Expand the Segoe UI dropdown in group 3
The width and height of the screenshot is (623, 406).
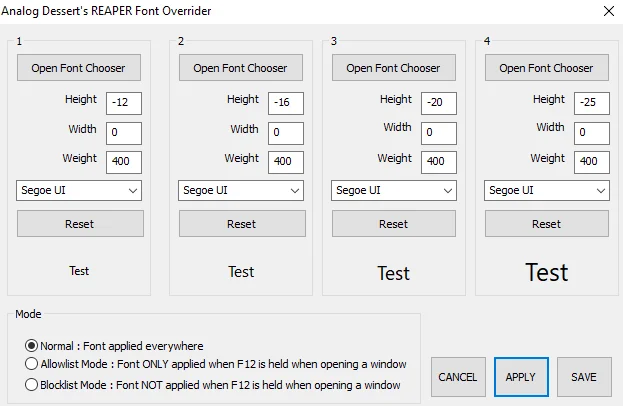(394, 191)
